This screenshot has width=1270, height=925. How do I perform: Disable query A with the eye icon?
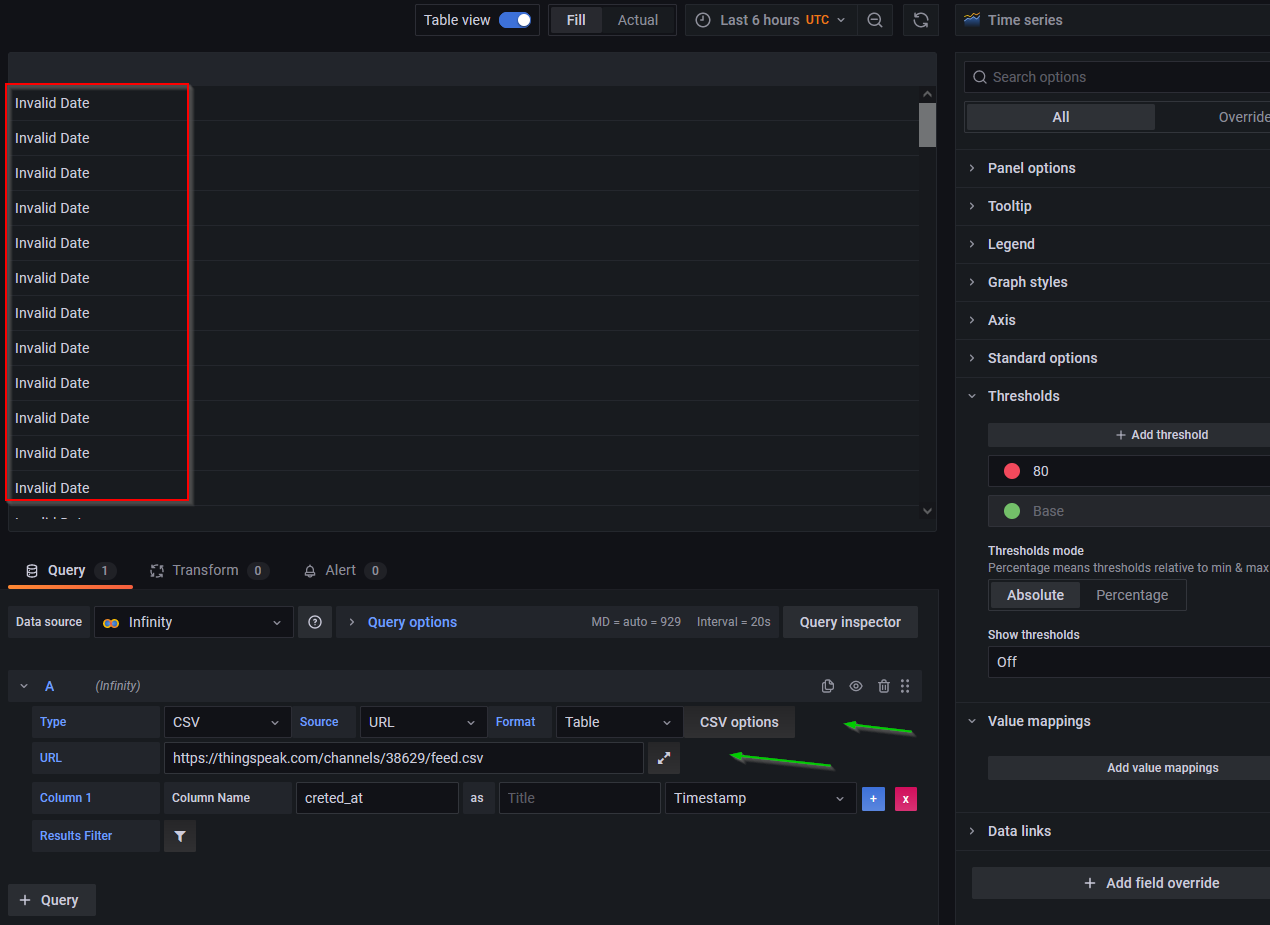point(855,686)
